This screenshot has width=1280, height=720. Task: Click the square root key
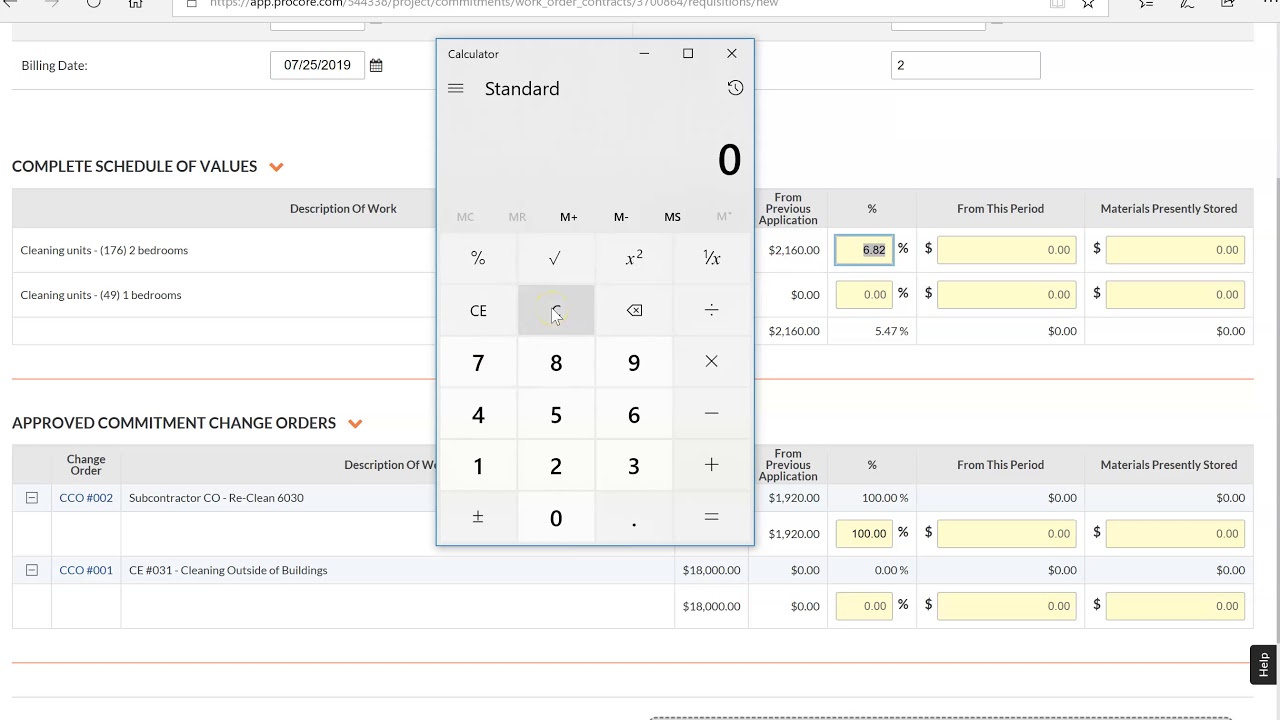click(x=556, y=258)
